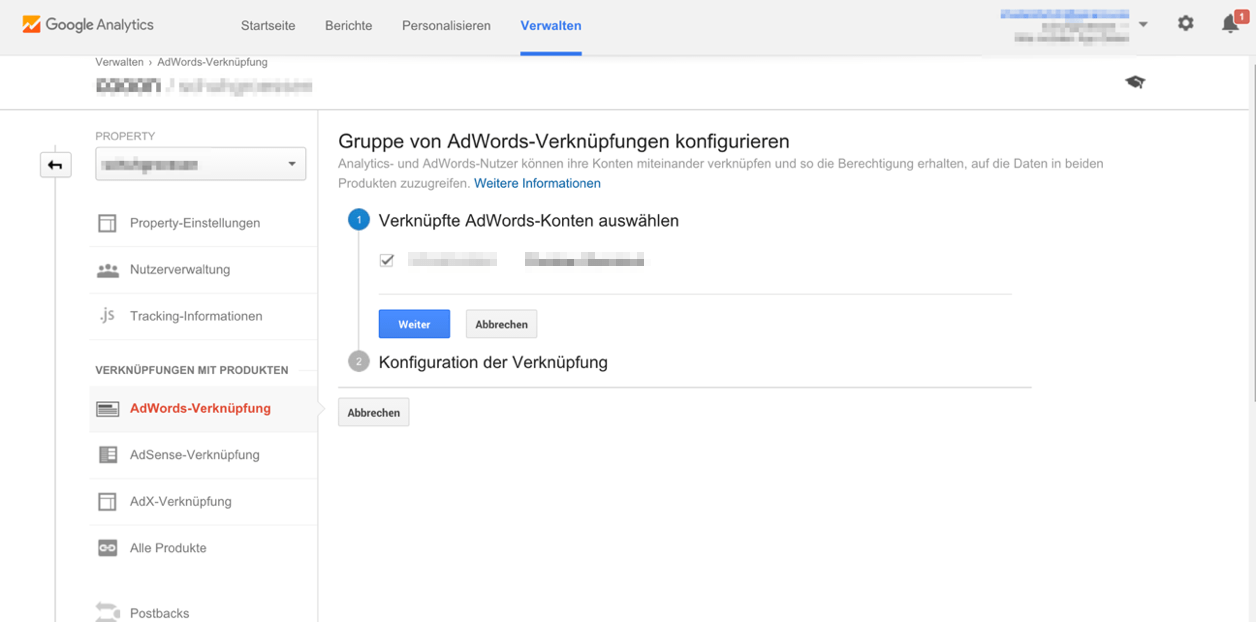Click the back arrow button beside Property
1256x622 pixels.
pos(56,165)
